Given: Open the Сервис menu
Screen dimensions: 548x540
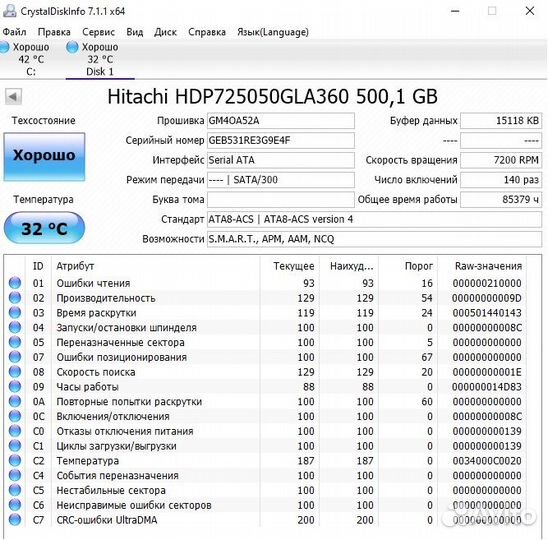Looking at the screenshot, I should [98, 32].
